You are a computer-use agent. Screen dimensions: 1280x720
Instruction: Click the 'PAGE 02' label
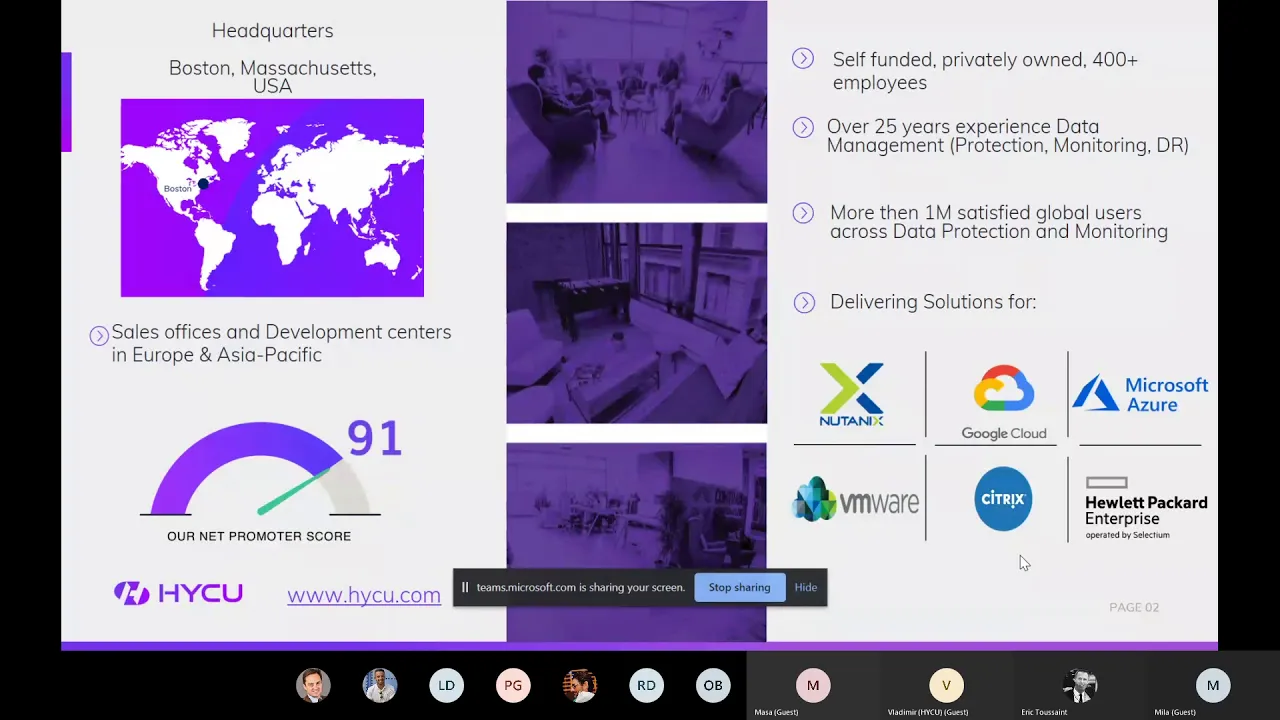(x=1134, y=607)
